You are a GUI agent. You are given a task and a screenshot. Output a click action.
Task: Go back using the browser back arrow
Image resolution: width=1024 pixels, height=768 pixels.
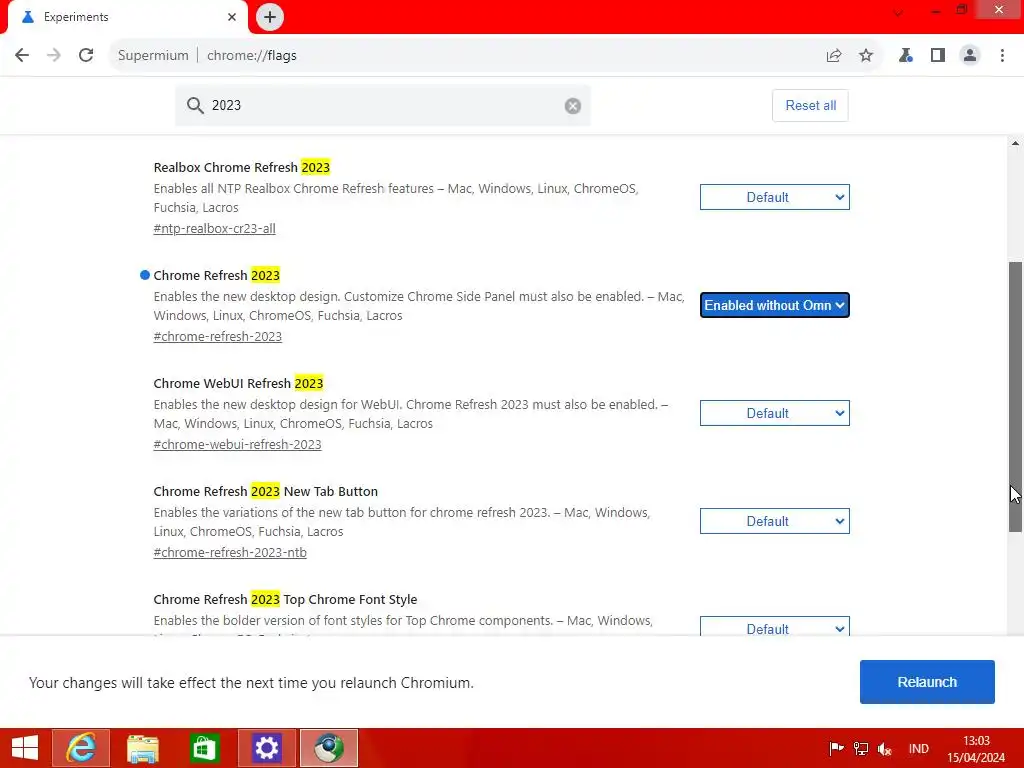pos(22,56)
